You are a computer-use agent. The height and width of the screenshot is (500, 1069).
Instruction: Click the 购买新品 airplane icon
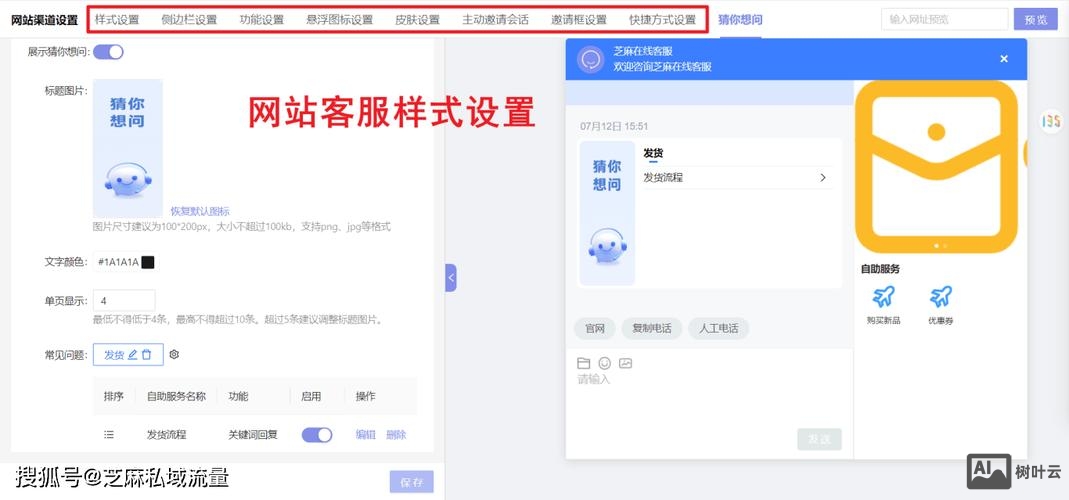coord(884,297)
